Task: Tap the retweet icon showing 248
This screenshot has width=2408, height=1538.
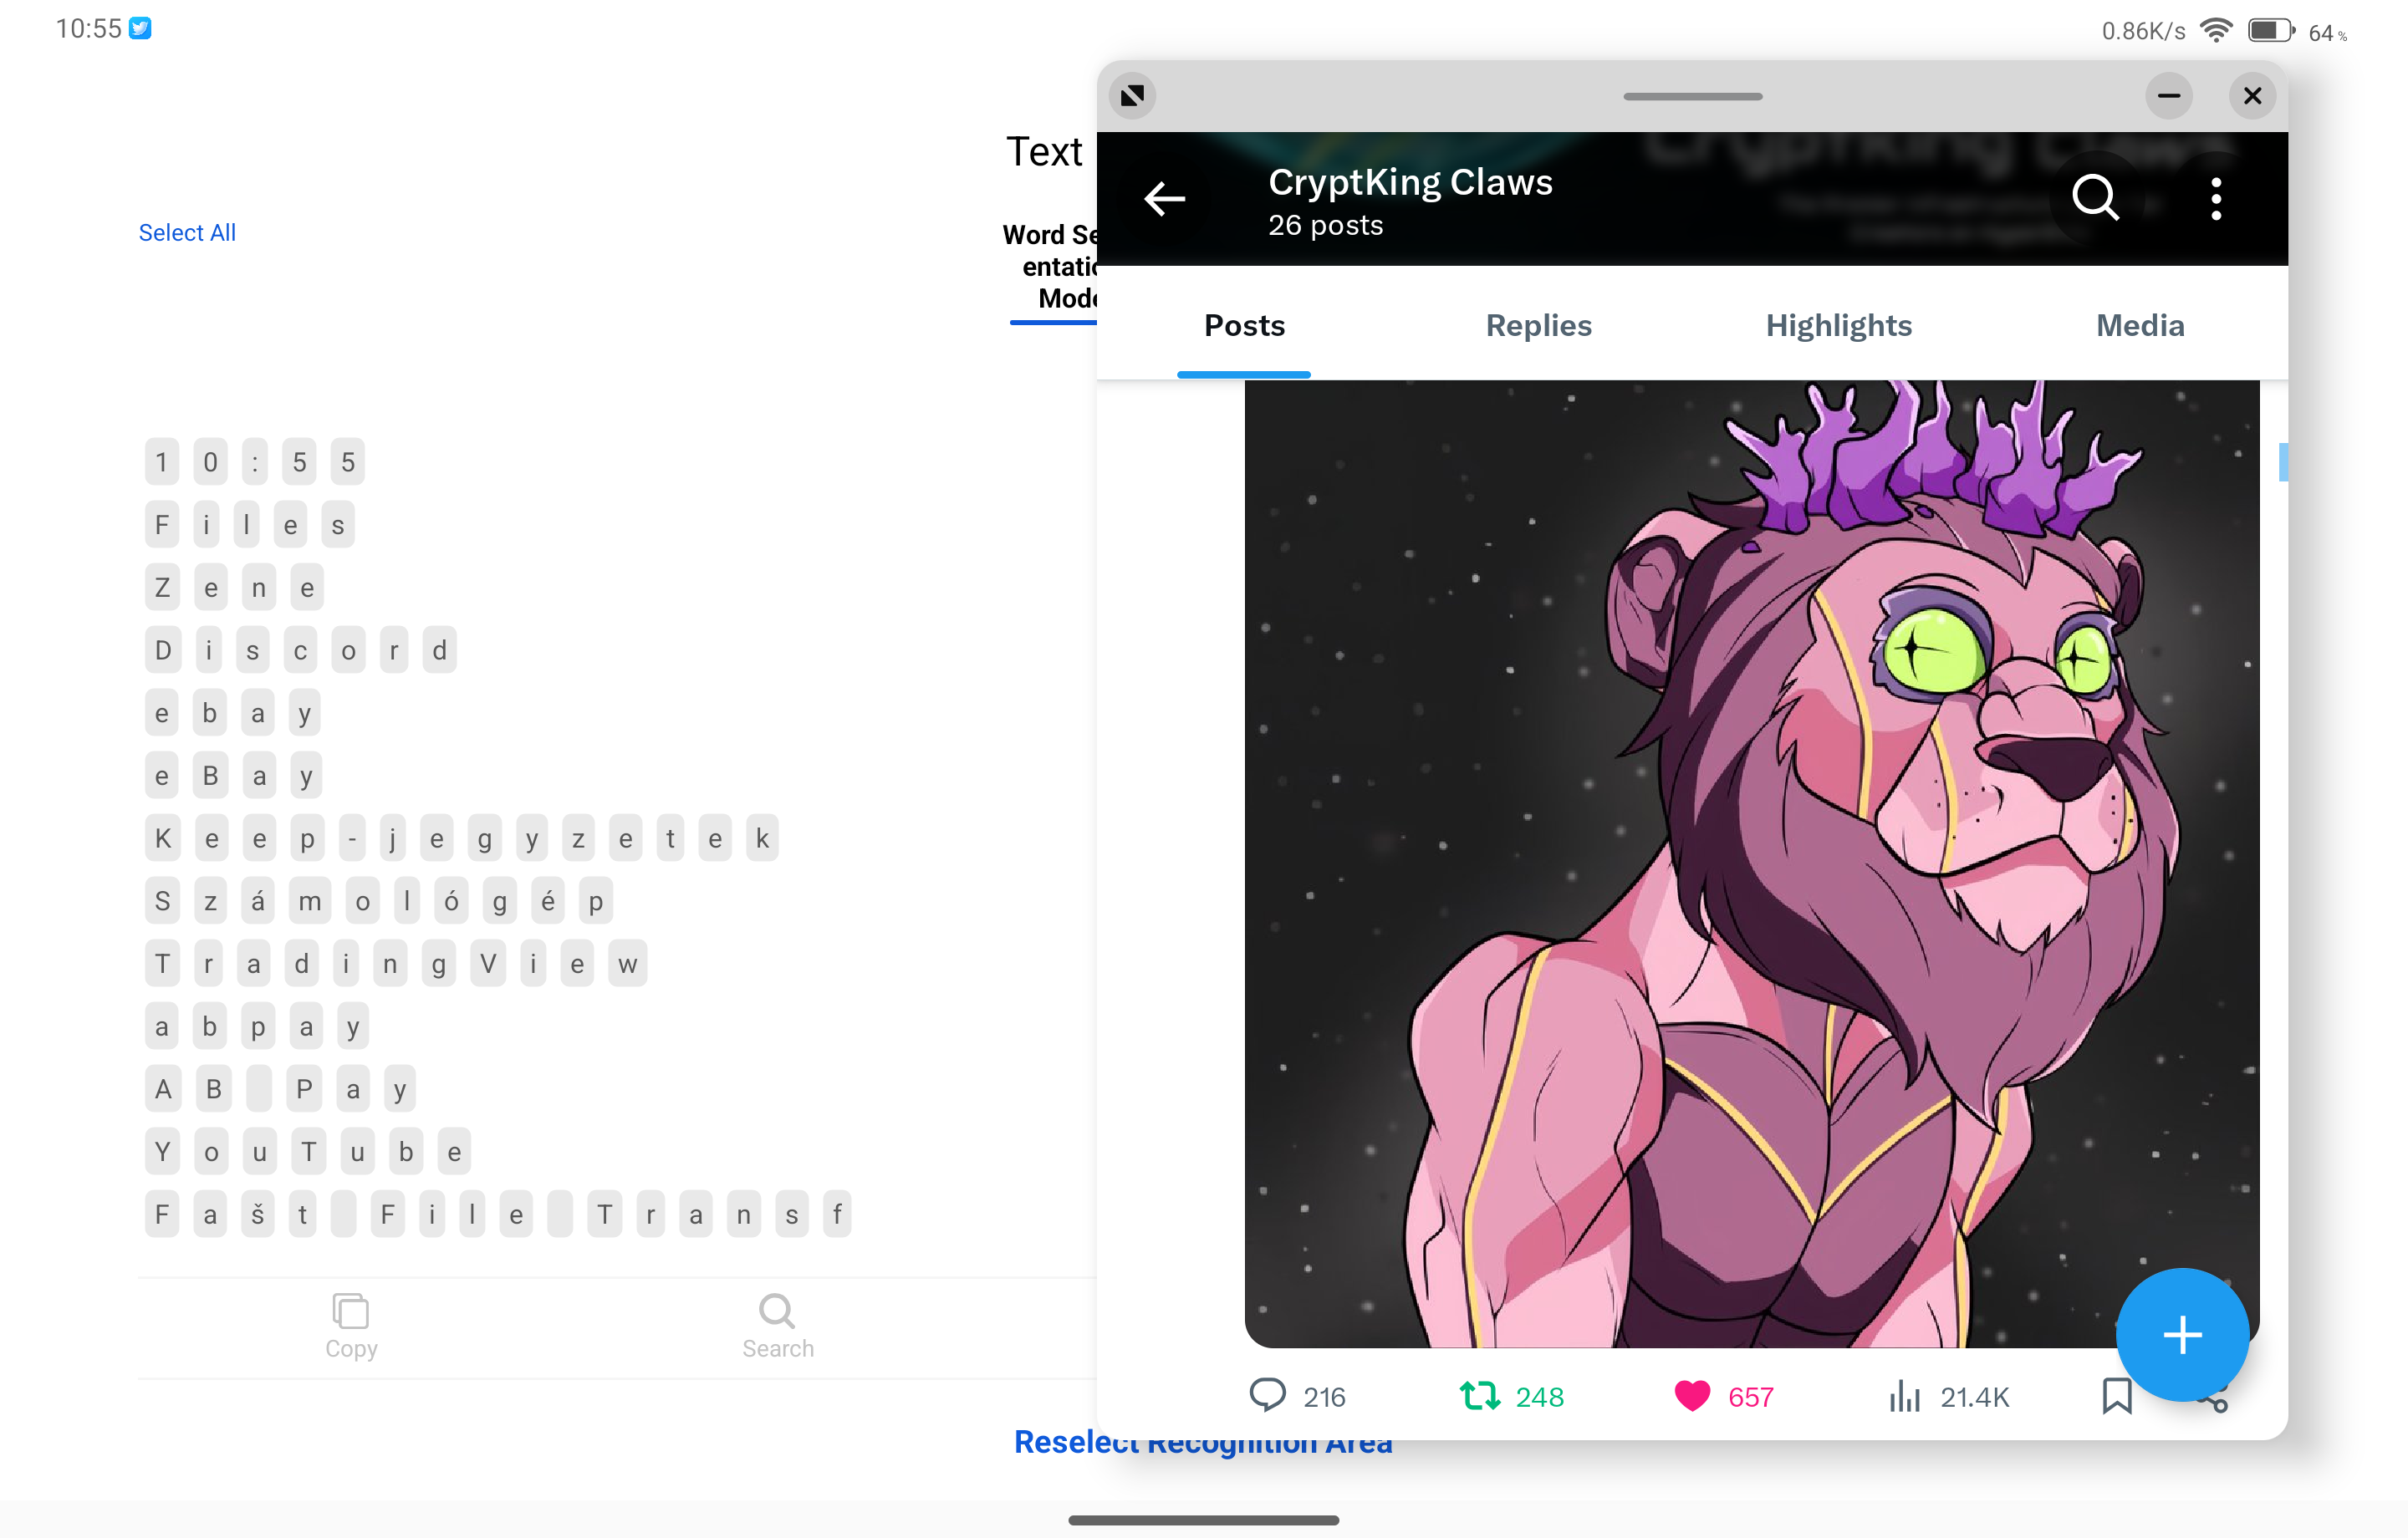Action: tap(1479, 1395)
